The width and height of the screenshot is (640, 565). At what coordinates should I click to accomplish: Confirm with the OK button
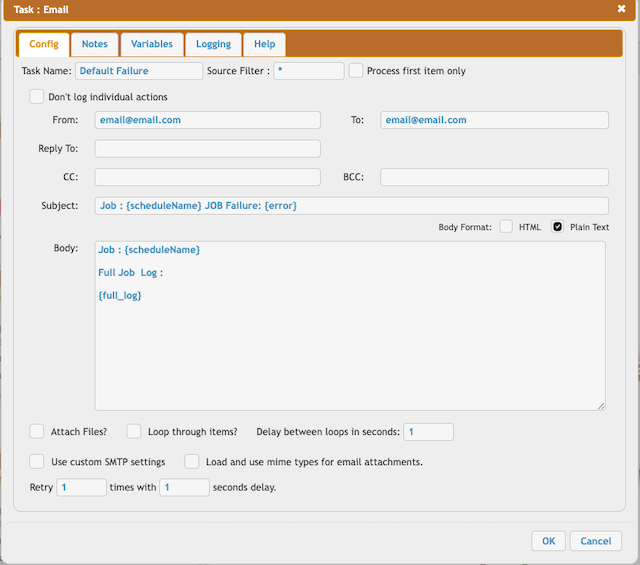tap(548, 541)
